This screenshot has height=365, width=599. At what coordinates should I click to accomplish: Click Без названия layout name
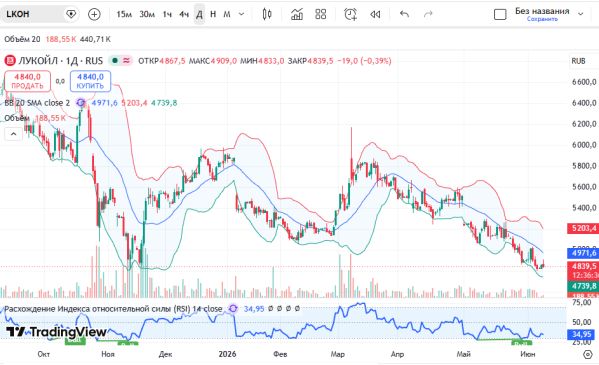click(542, 11)
